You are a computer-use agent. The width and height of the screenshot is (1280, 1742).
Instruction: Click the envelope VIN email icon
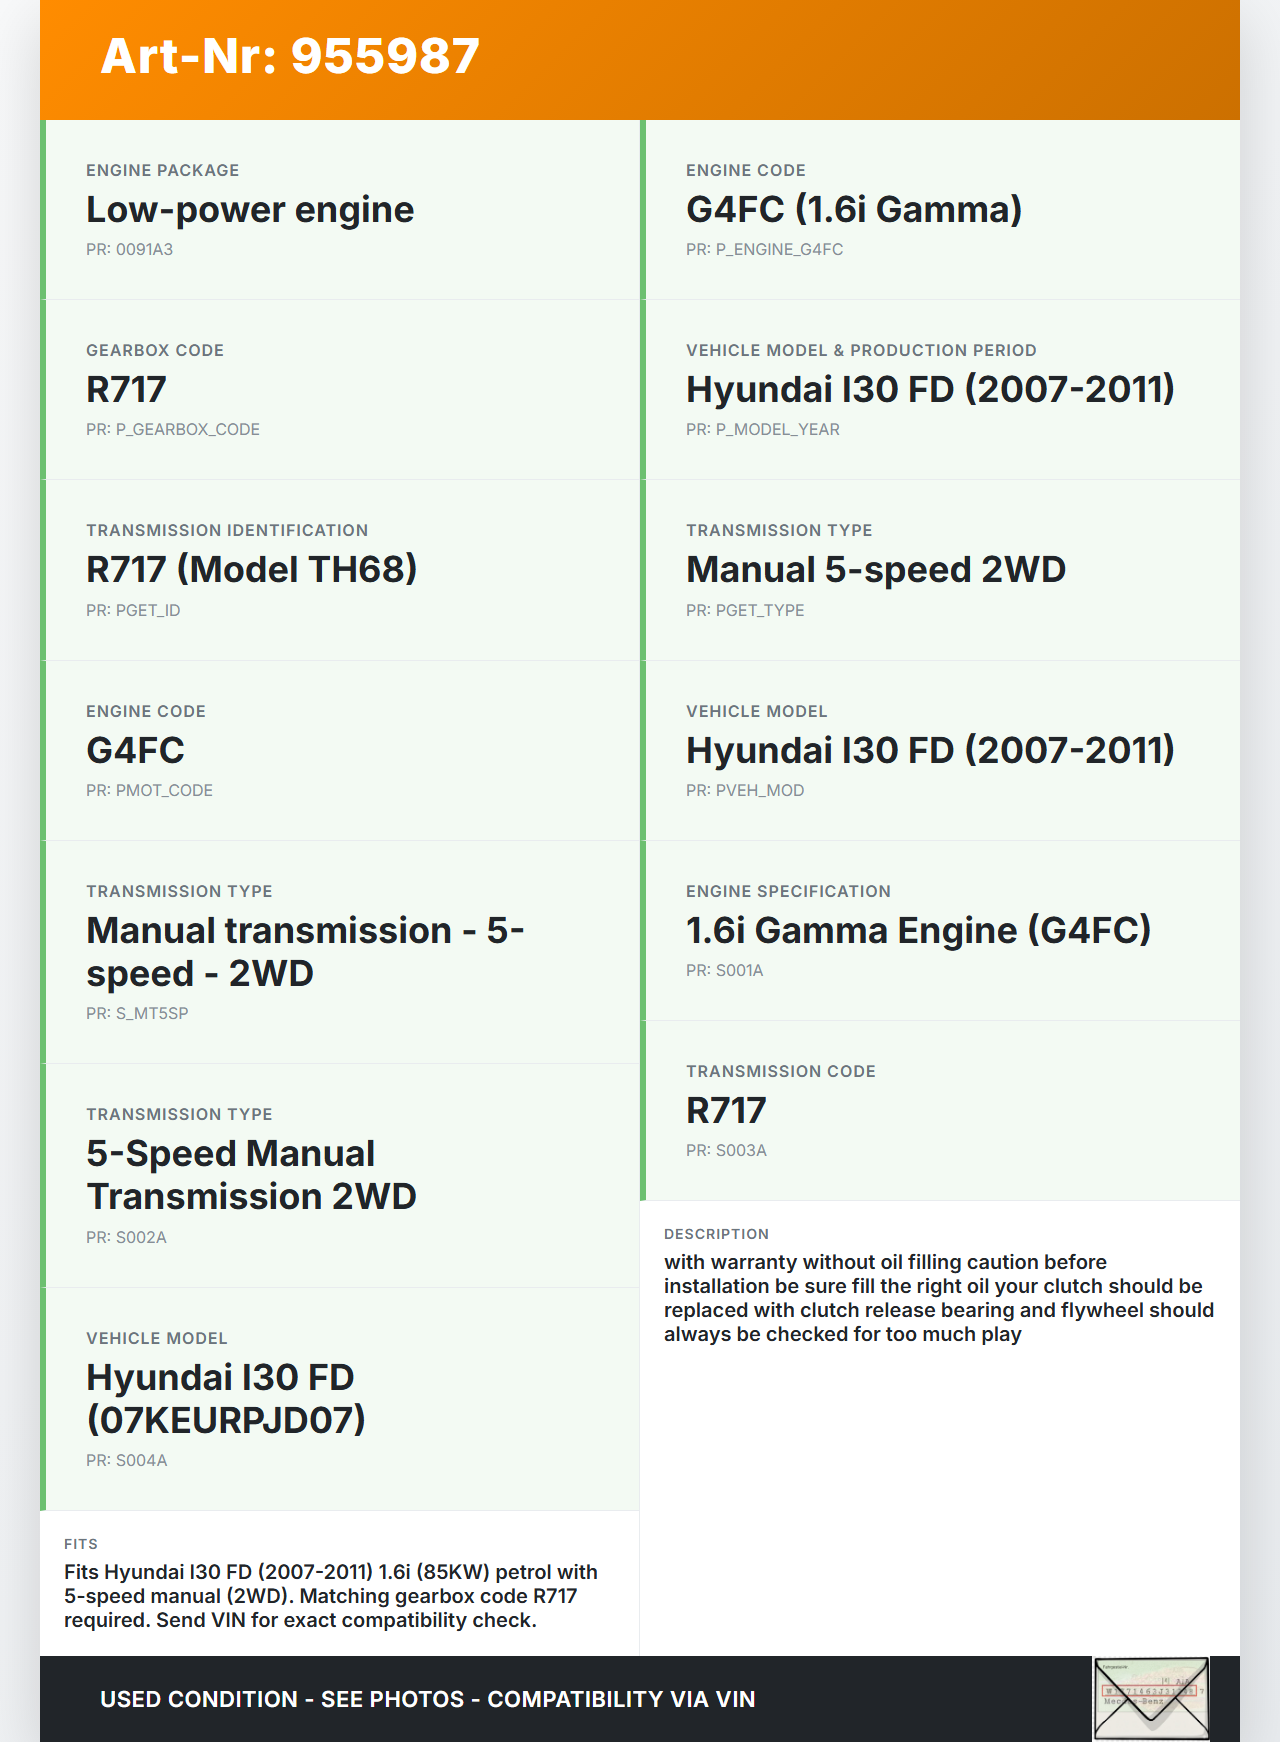pos(1151,1698)
